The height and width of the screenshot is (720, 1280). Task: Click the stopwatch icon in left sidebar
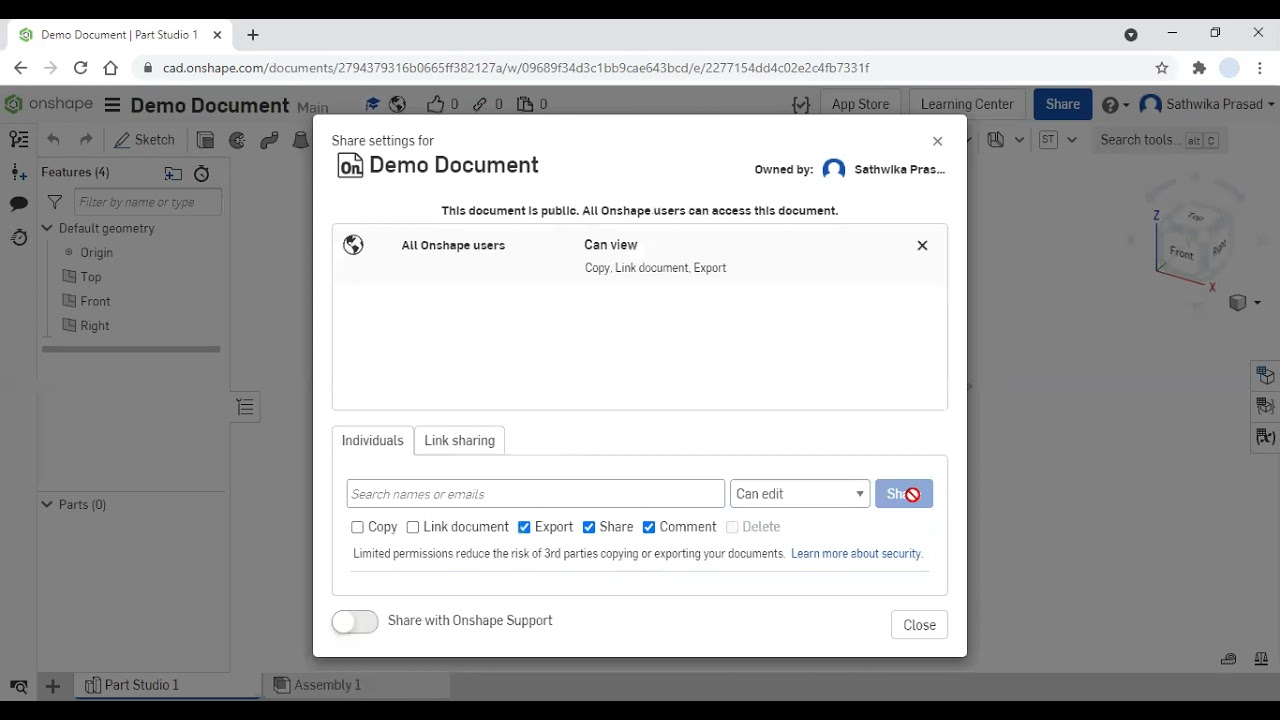[x=18, y=237]
